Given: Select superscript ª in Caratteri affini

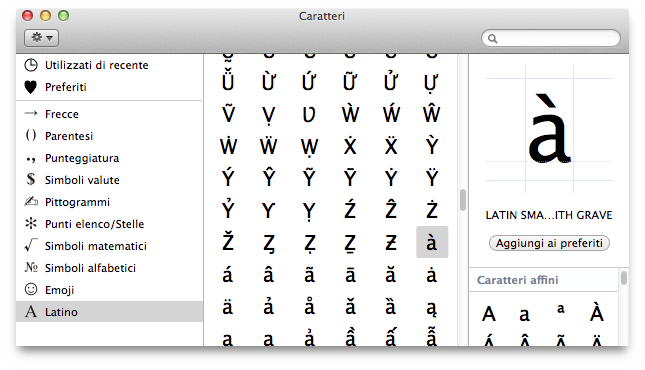Looking at the screenshot, I should point(560,309).
